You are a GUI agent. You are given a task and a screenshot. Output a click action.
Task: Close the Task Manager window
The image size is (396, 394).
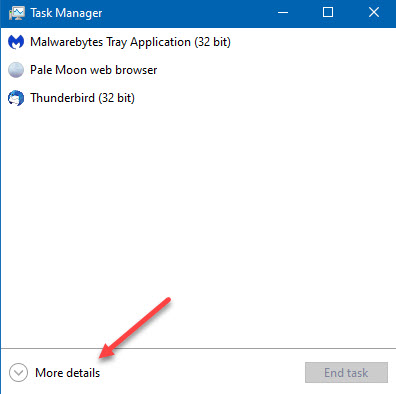coord(374,13)
